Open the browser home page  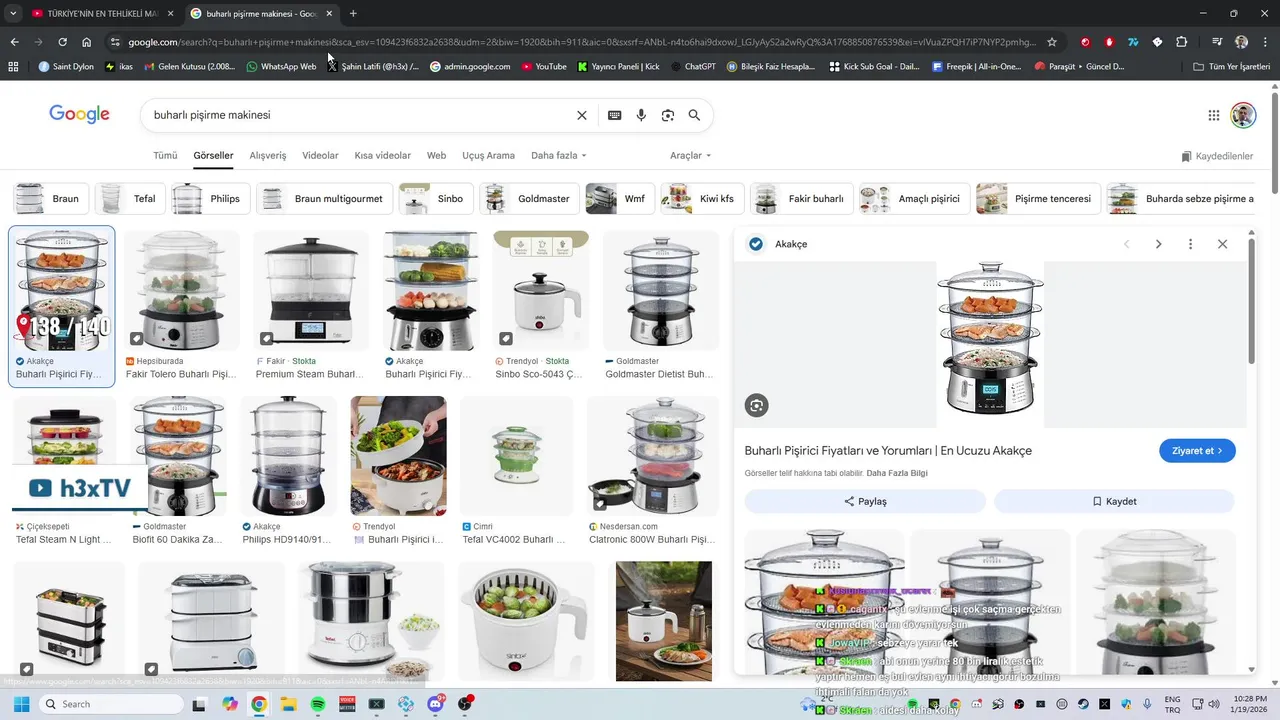pos(87,42)
